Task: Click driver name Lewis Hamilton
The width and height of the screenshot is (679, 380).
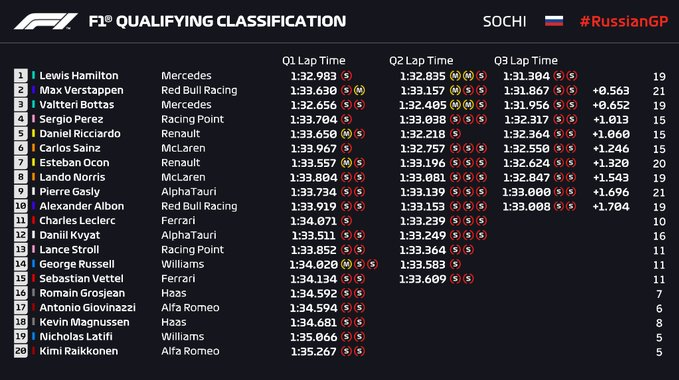Action: pos(79,76)
